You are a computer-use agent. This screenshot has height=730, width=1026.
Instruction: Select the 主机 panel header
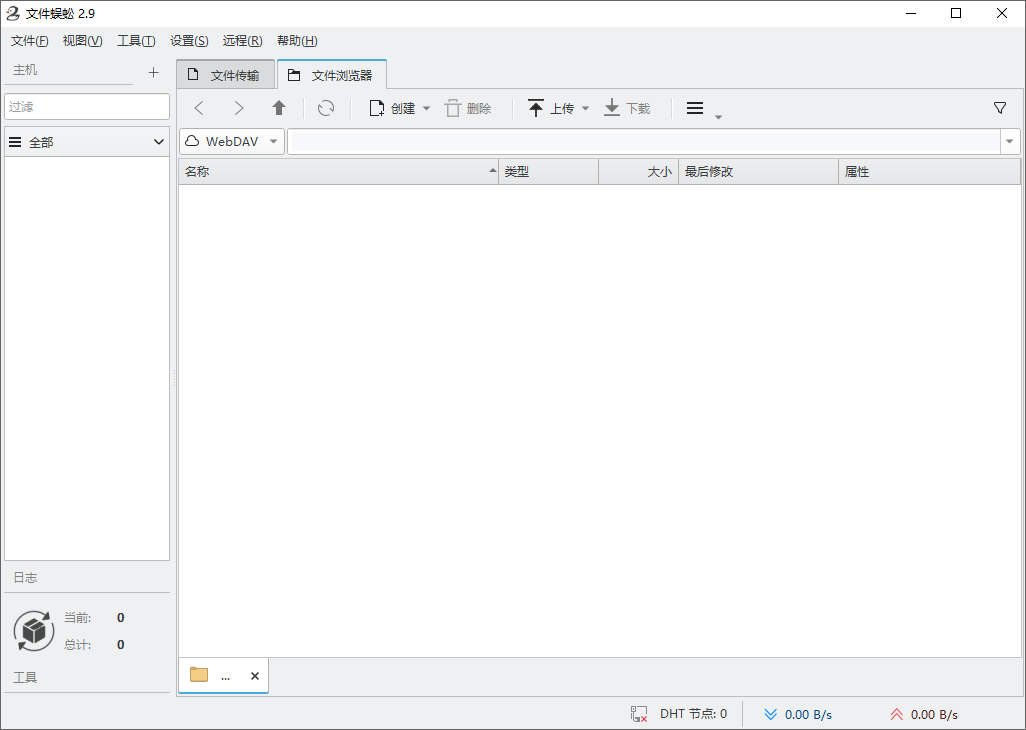click(x=26, y=70)
